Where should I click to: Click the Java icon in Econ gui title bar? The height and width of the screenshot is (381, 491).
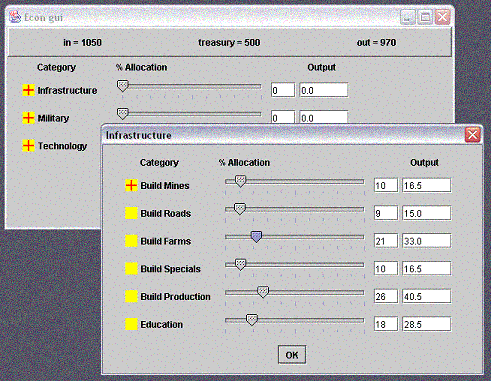click(15, 17)
